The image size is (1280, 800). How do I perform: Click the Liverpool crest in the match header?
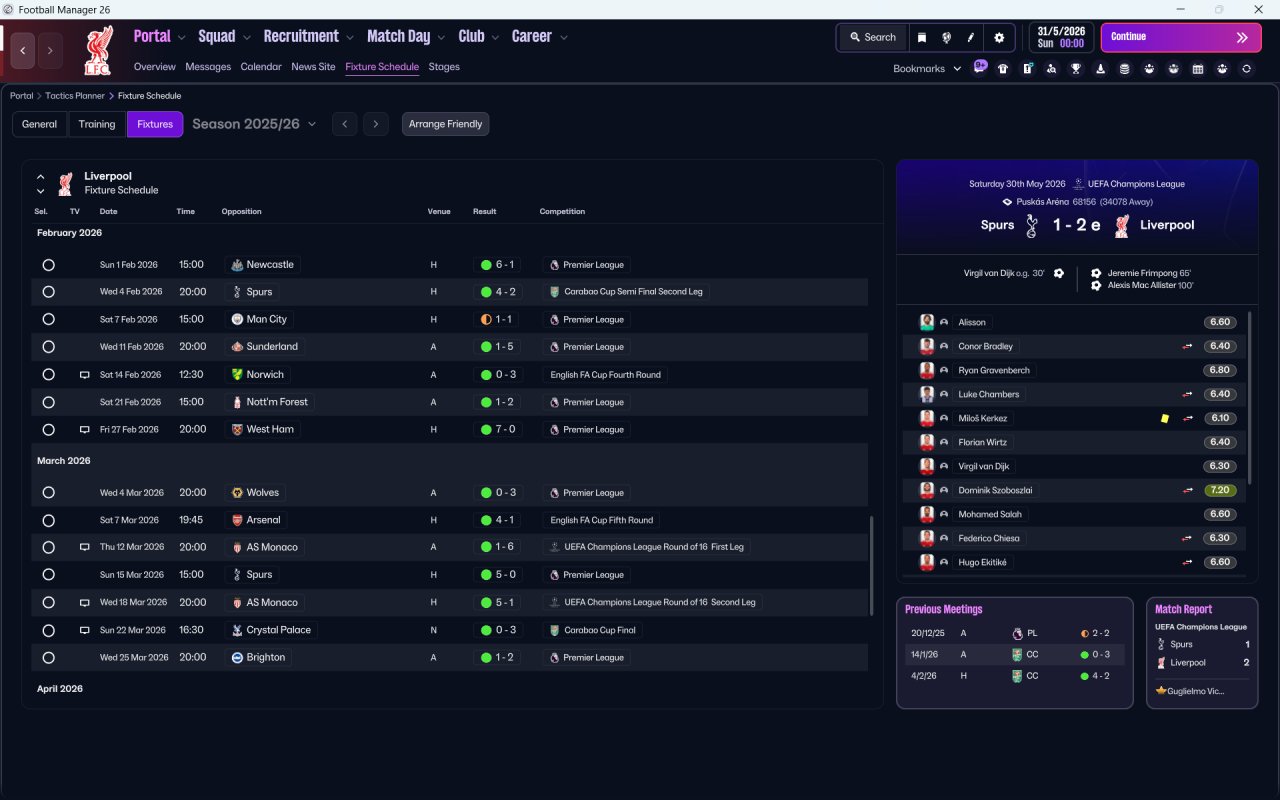tap(1122, 226)
